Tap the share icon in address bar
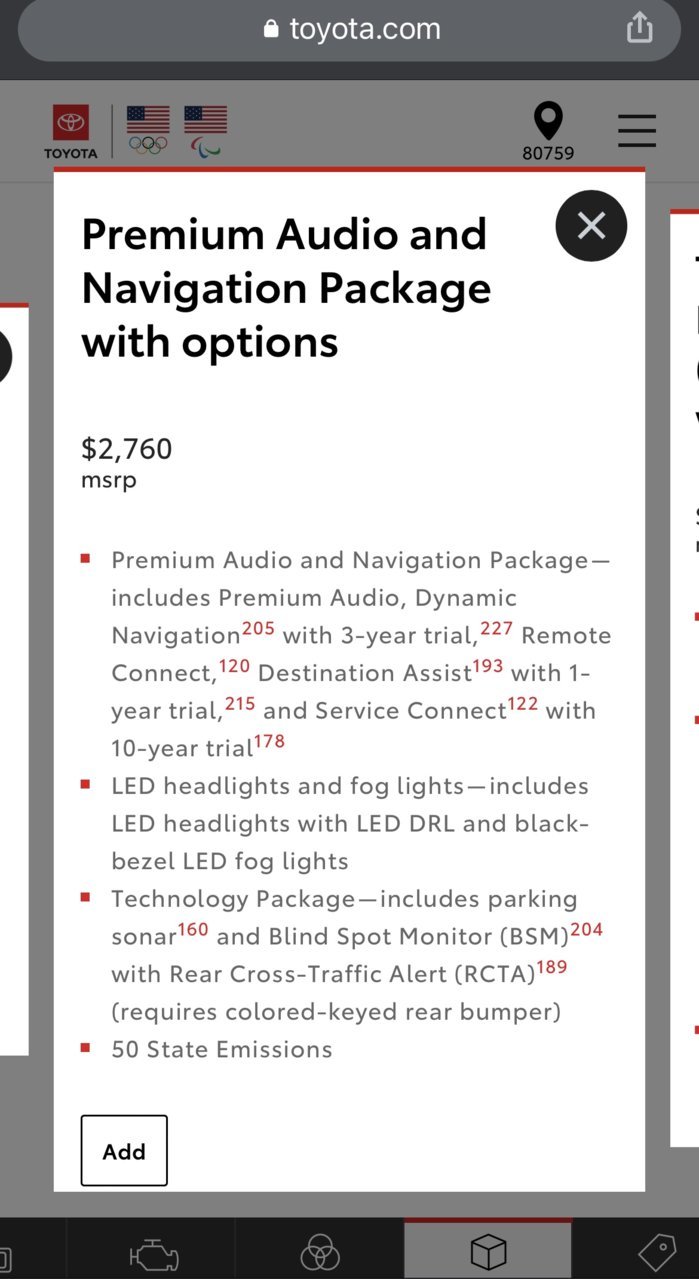Screen dimensions: 699x1279 click(639, 28)
